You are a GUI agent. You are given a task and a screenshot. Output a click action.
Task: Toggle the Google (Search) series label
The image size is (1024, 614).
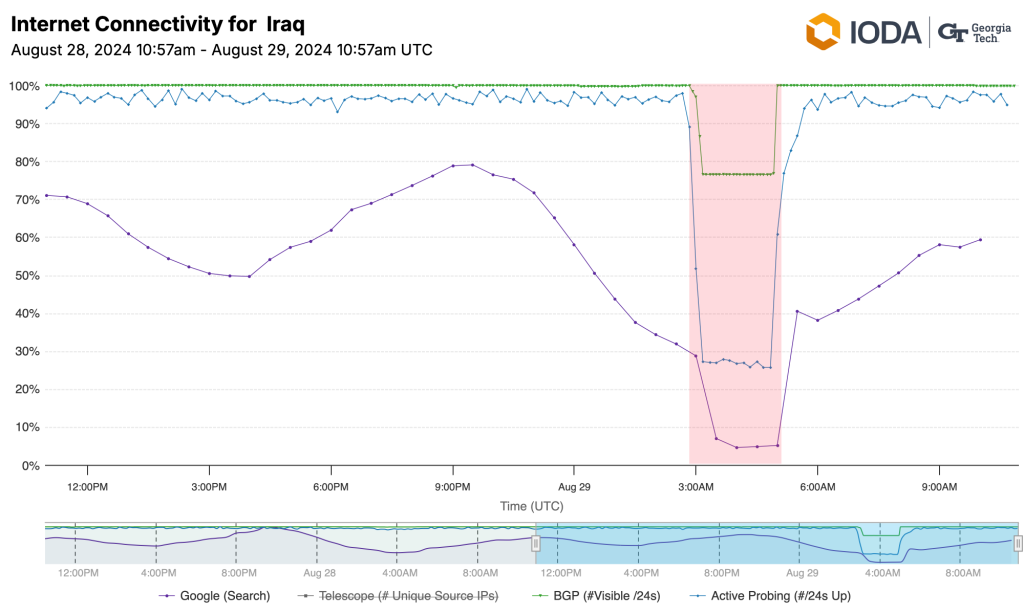[225, 596]
